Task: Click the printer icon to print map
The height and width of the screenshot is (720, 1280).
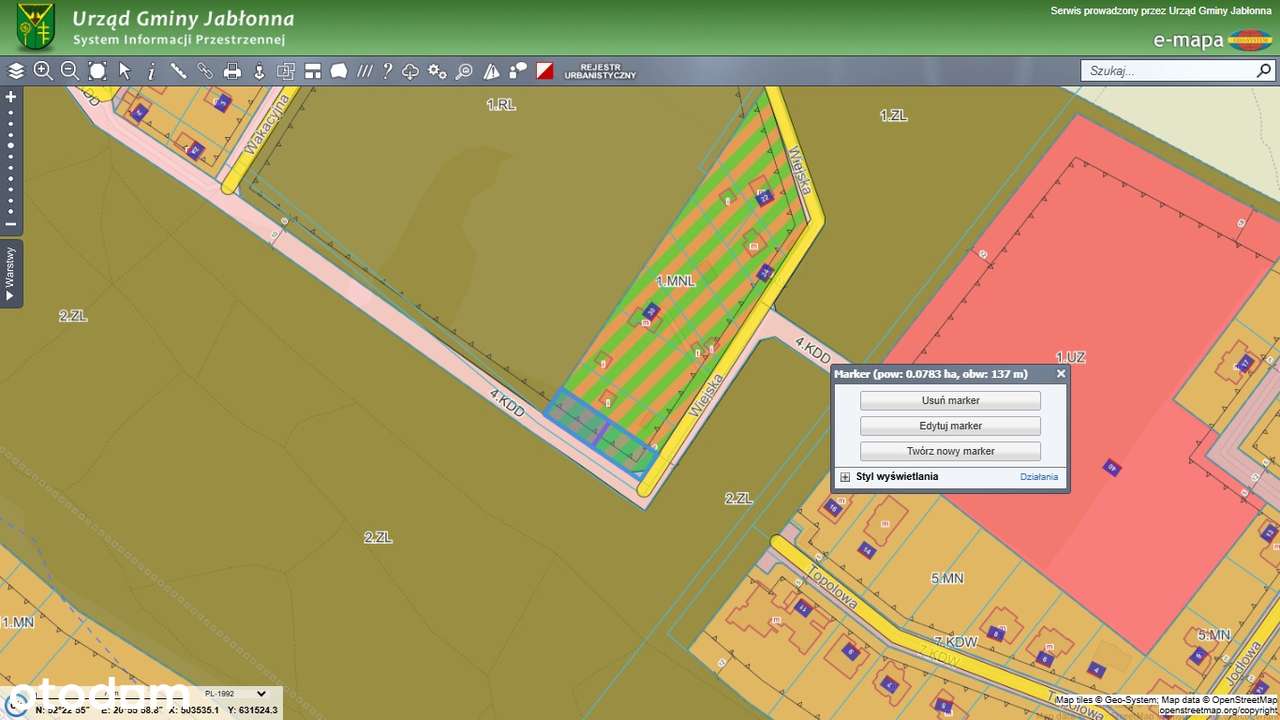Action: 232,71
